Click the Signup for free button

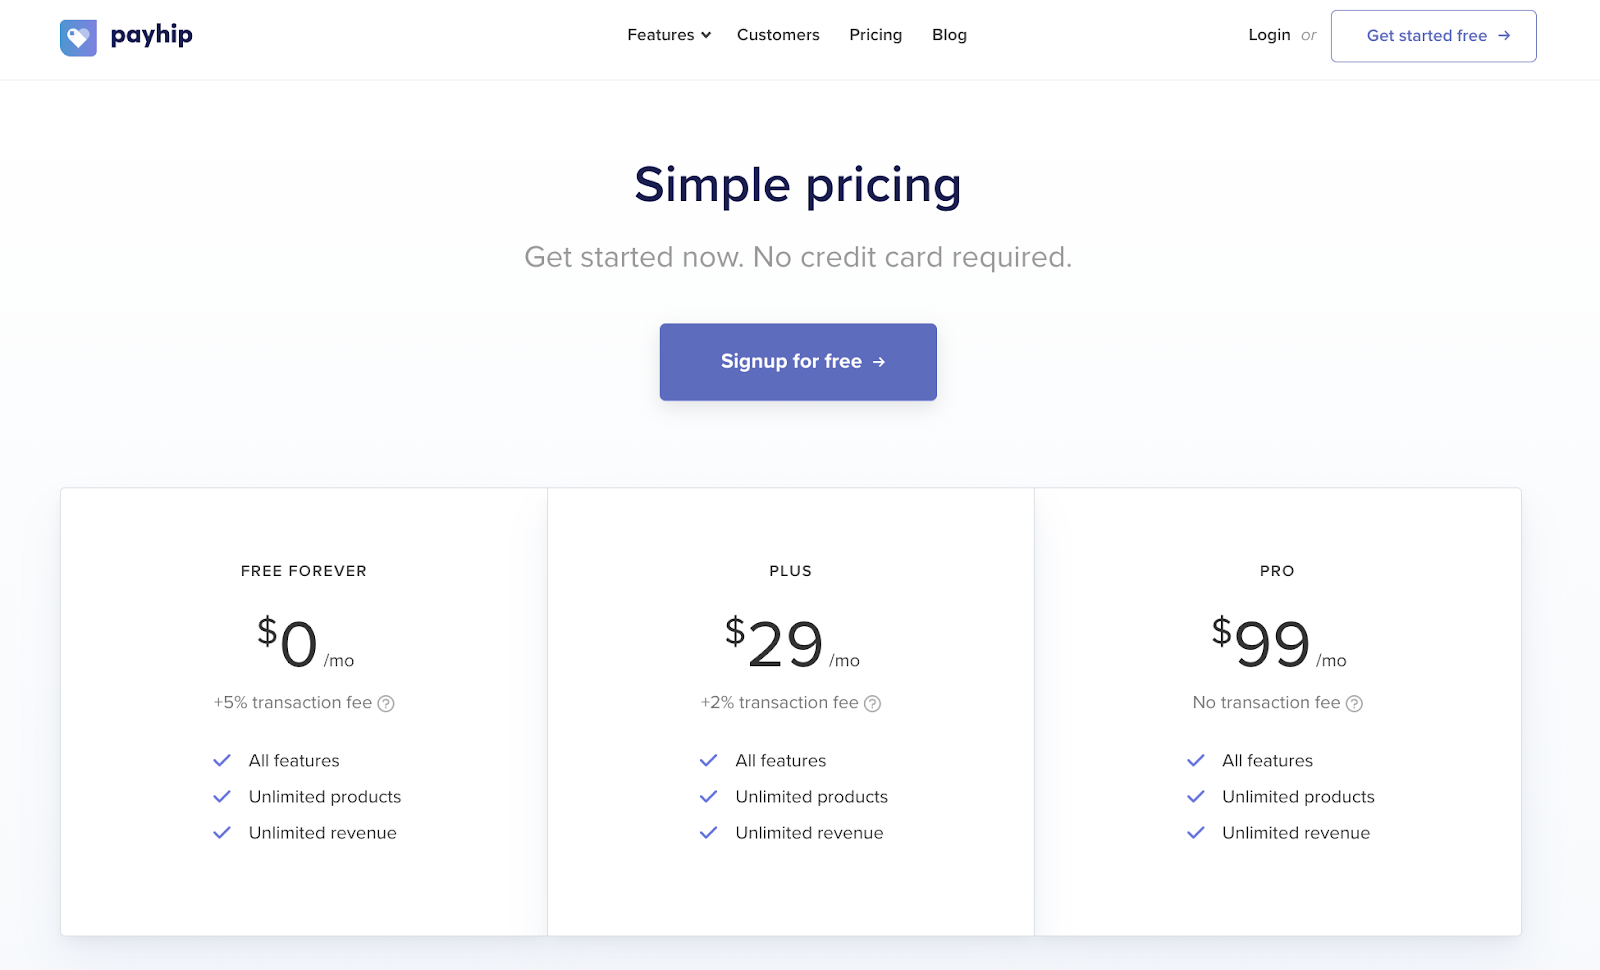(x=798, y=362)
